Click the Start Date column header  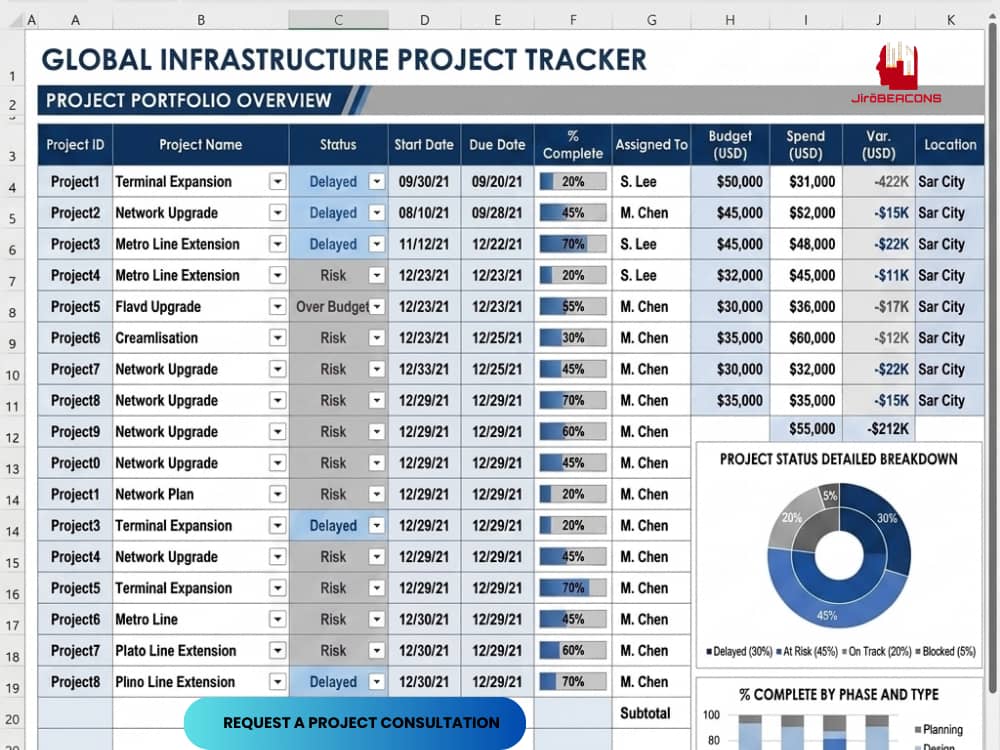(424, 145)
